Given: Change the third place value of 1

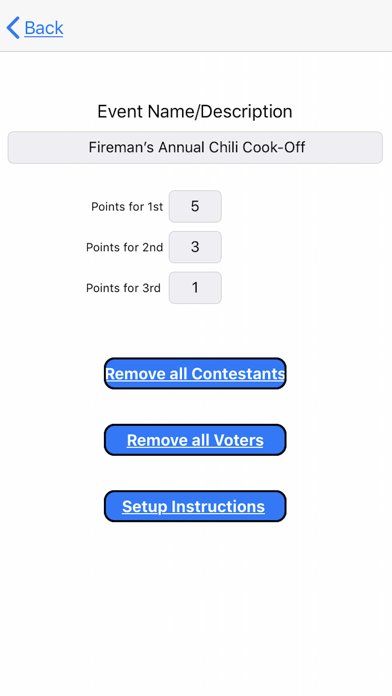Looking at the screenshot, I should tap(195, 288).
